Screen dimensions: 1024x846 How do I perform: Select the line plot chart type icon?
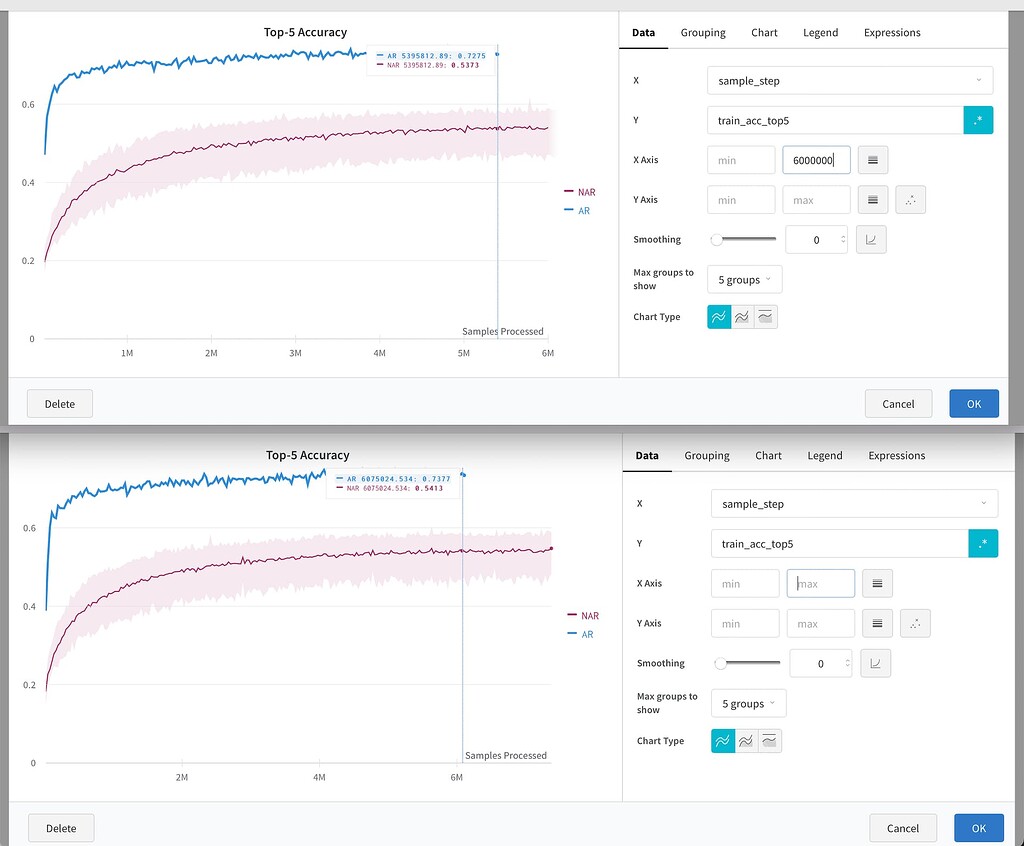click(721, 316)
